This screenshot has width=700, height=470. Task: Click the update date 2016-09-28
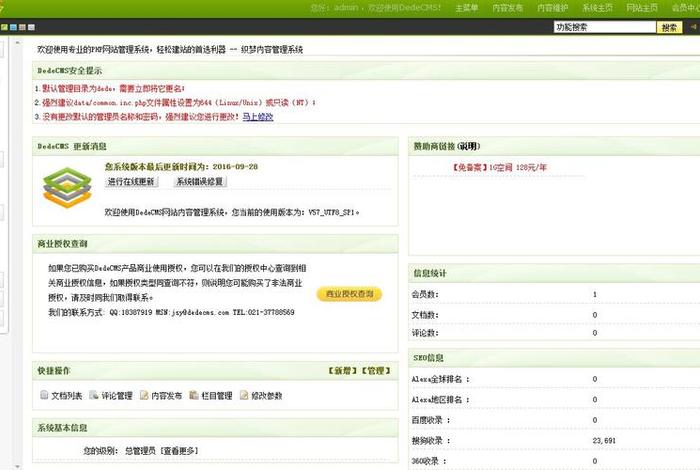[x=235, y=166]
